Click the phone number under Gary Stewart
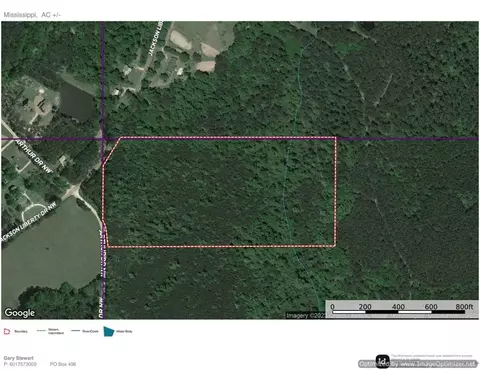The image size is (480, 370). click(20, 364)
